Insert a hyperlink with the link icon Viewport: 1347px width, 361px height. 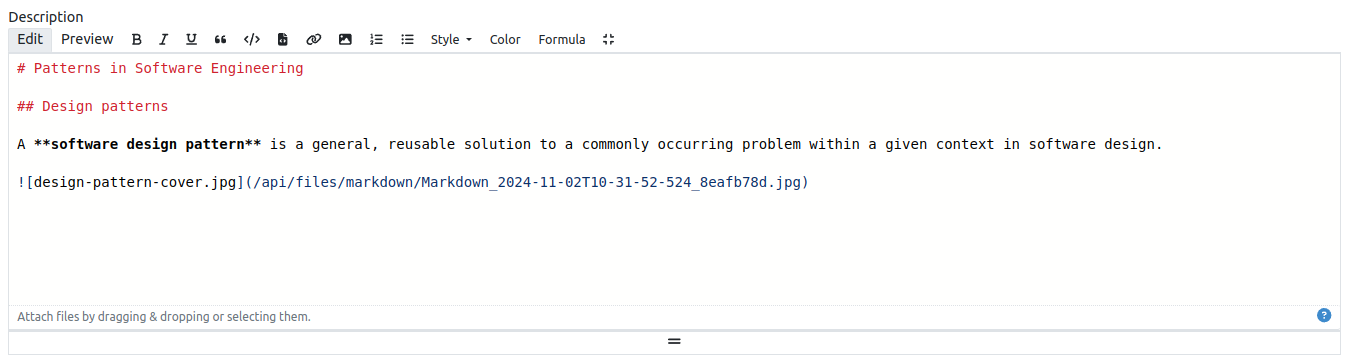313,40
